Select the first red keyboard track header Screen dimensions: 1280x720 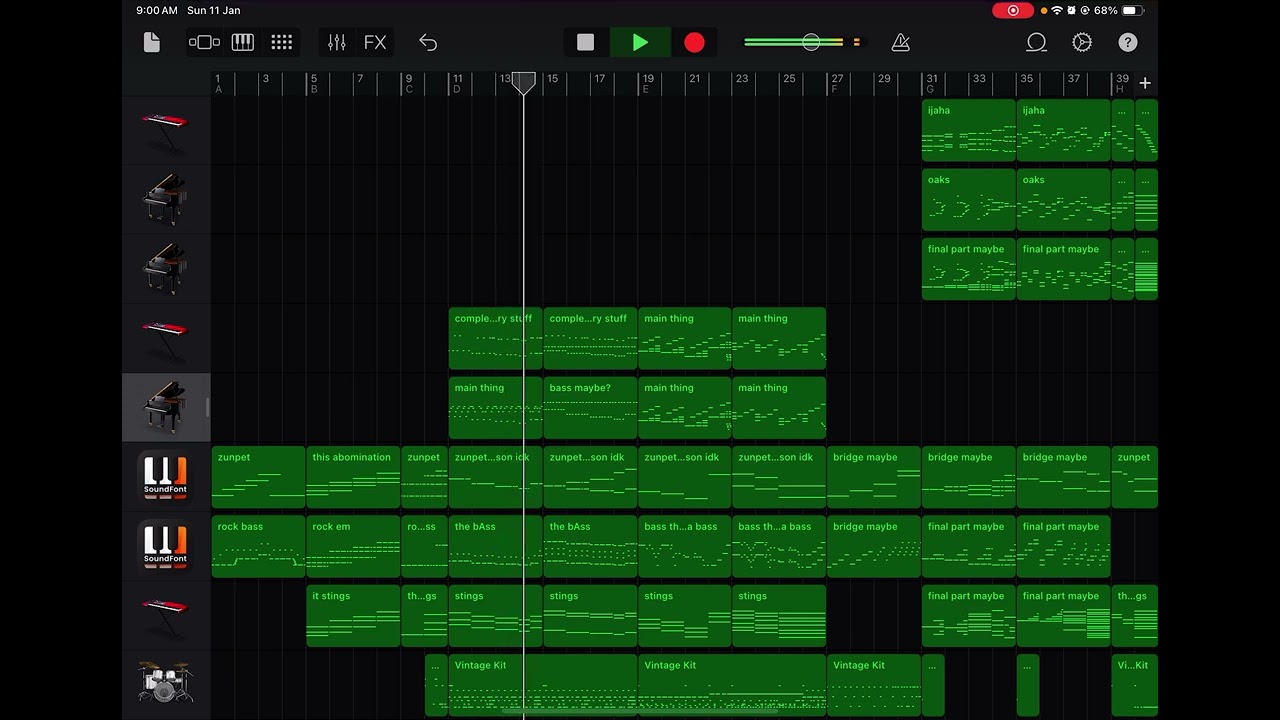[x=166, y=130]
